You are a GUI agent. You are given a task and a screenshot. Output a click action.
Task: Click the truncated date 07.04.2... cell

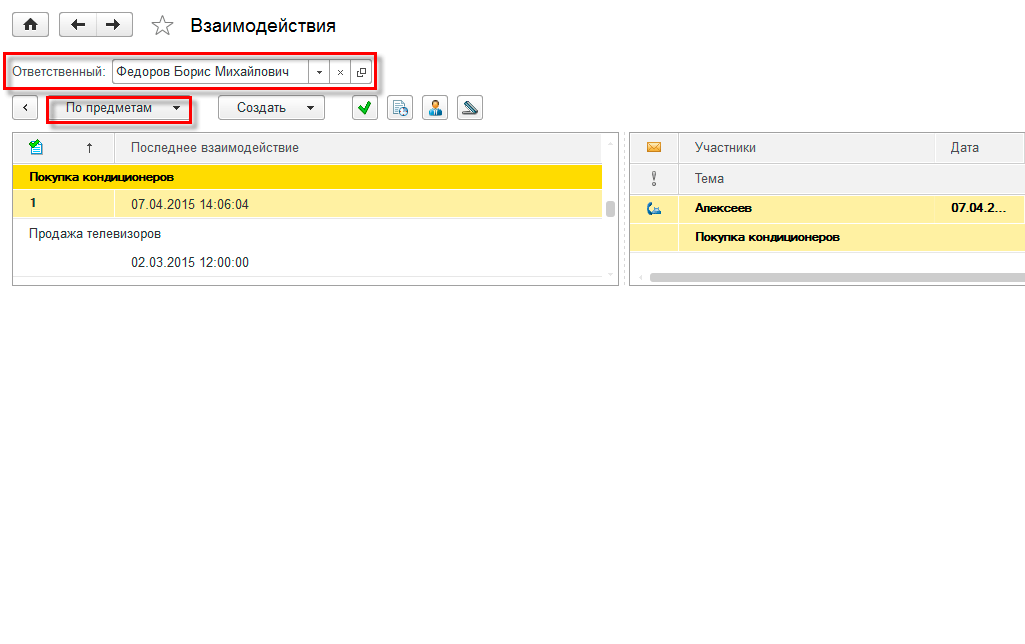coord(979,208)
